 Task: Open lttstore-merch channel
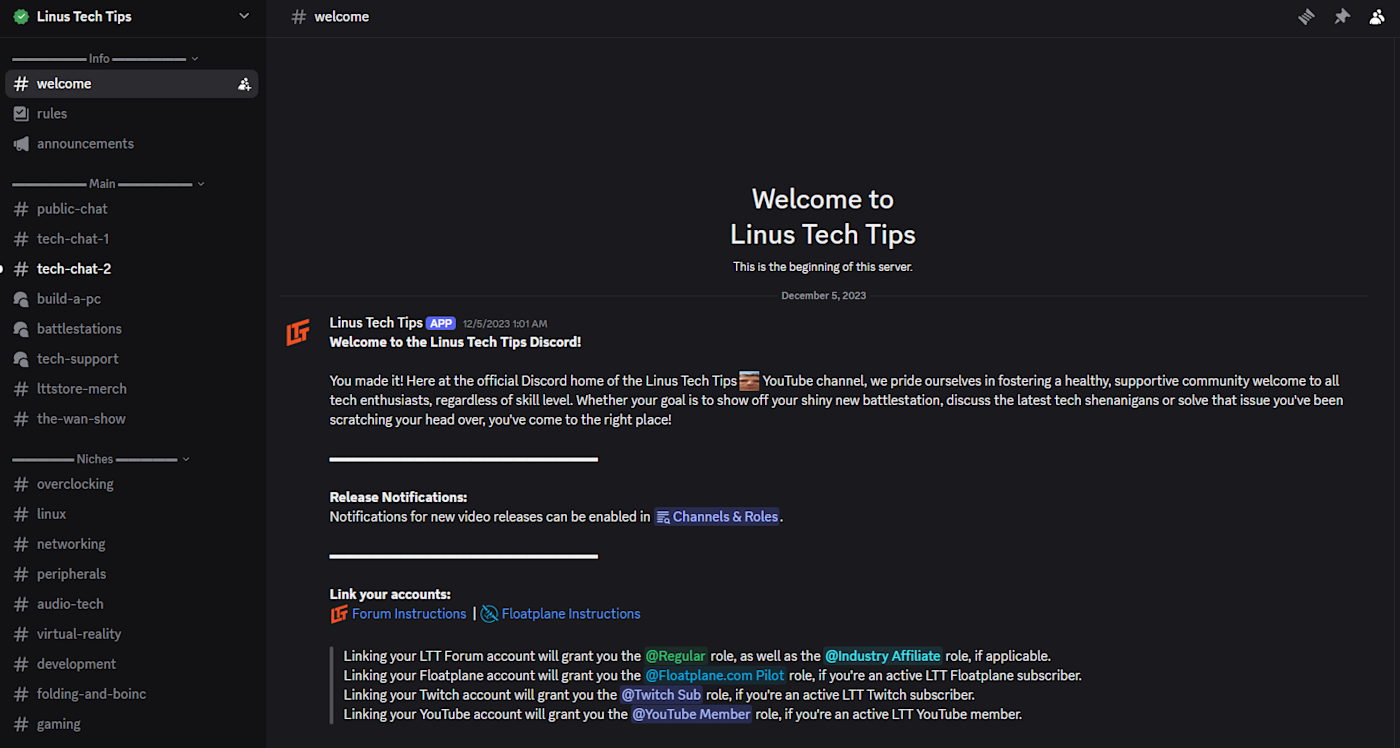pos(132,389)
